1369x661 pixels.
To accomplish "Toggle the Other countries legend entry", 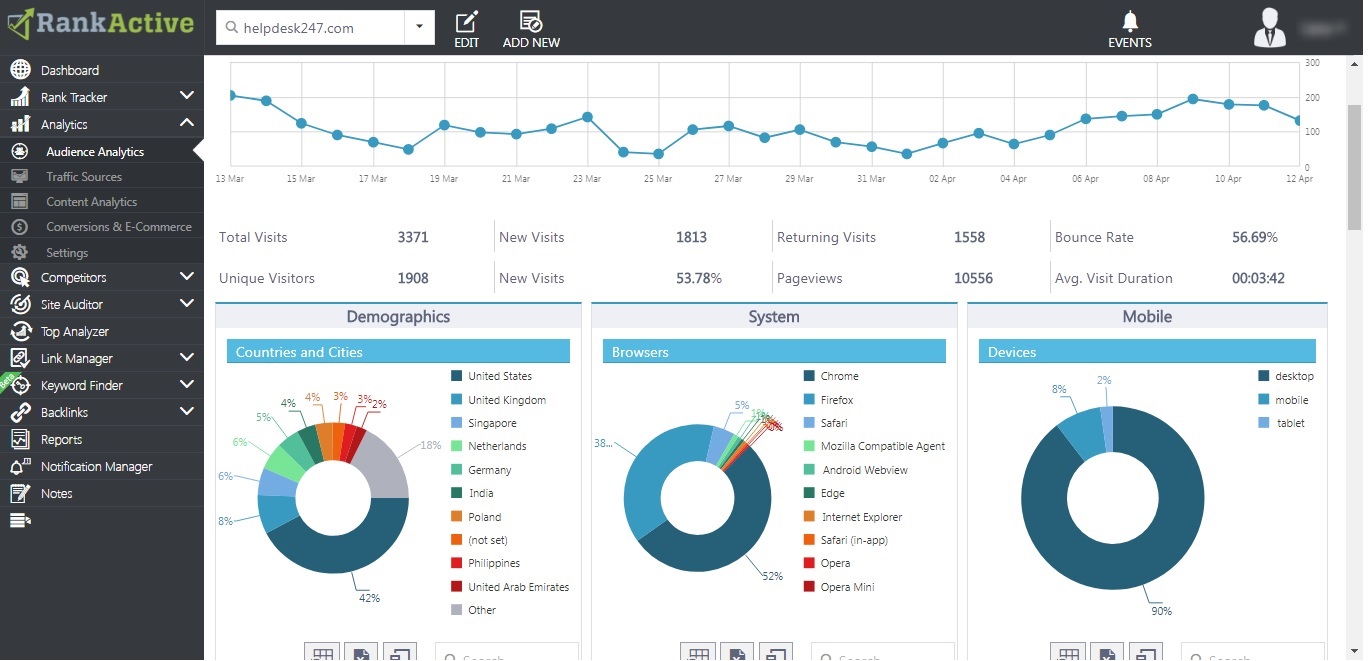I will click(x=473, y=610).
